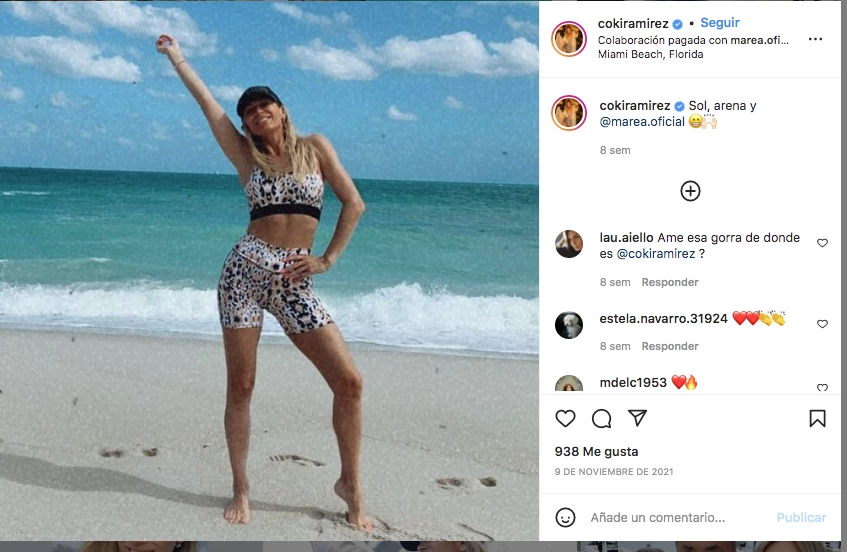Like lau.aiello's comment

[x=822, y=243]
